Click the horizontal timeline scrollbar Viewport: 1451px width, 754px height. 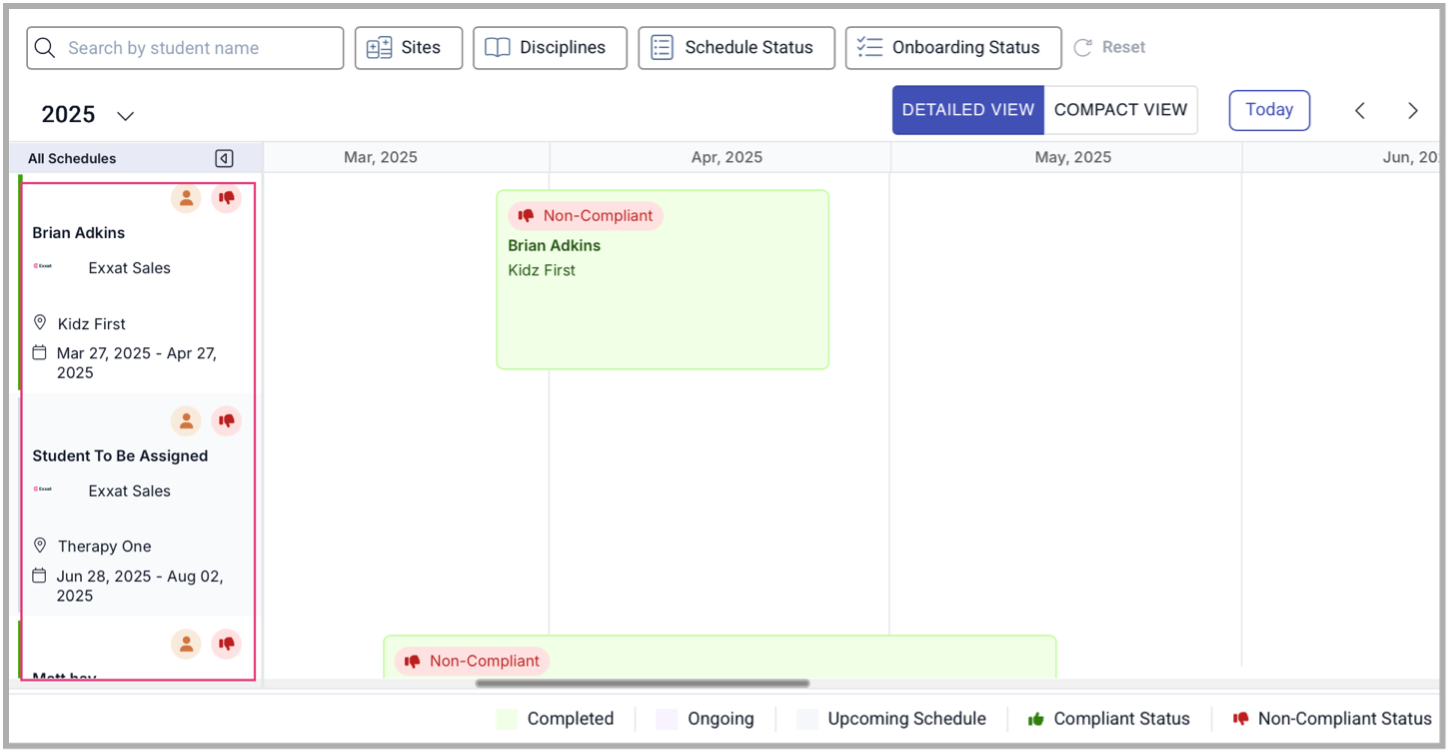click(x=642, y=684)
